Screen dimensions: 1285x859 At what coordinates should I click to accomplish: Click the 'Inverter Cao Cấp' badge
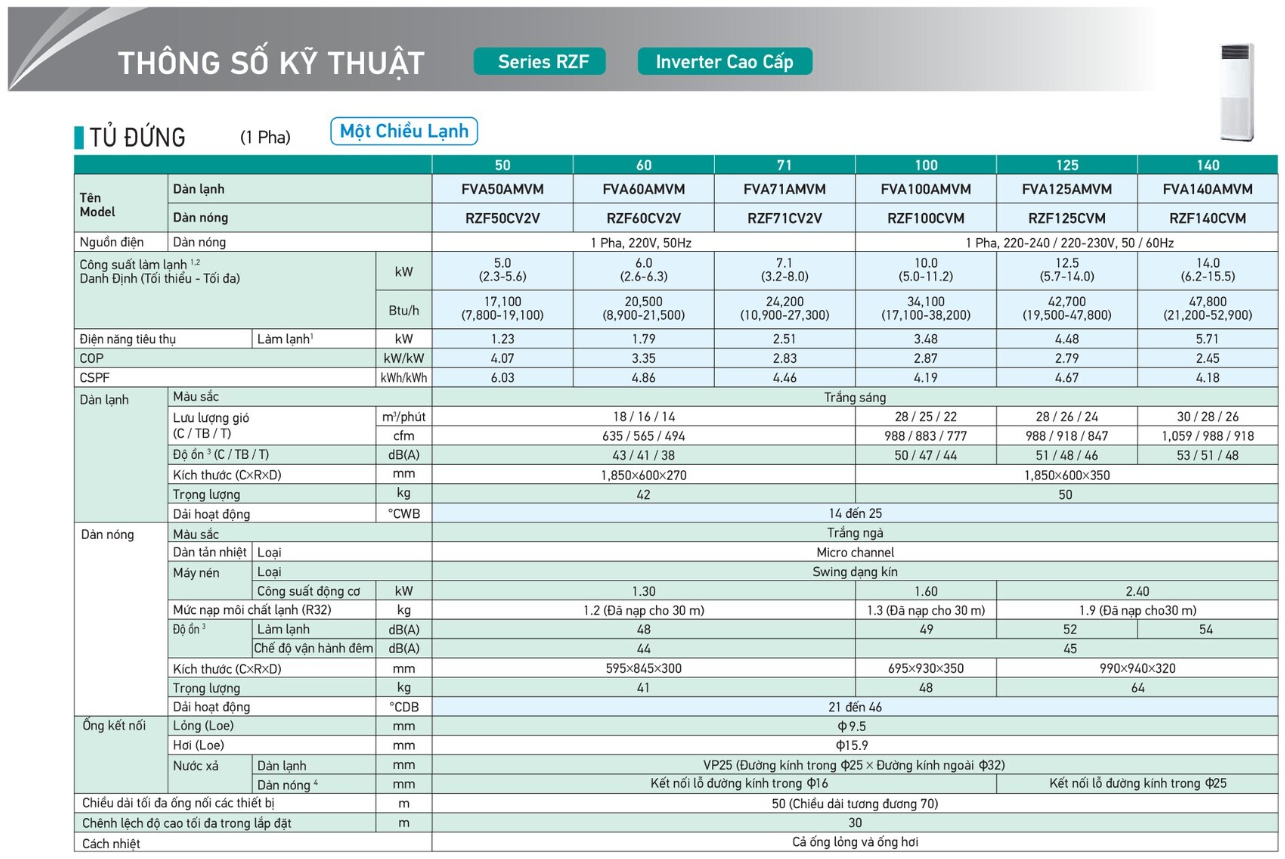tap(725, 62)
